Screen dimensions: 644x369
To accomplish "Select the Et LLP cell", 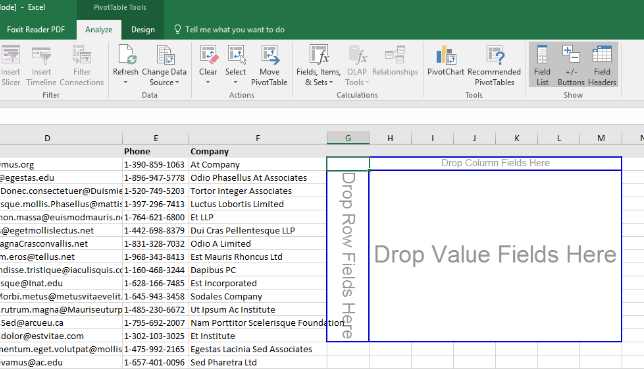I will (x=258, y=217).
